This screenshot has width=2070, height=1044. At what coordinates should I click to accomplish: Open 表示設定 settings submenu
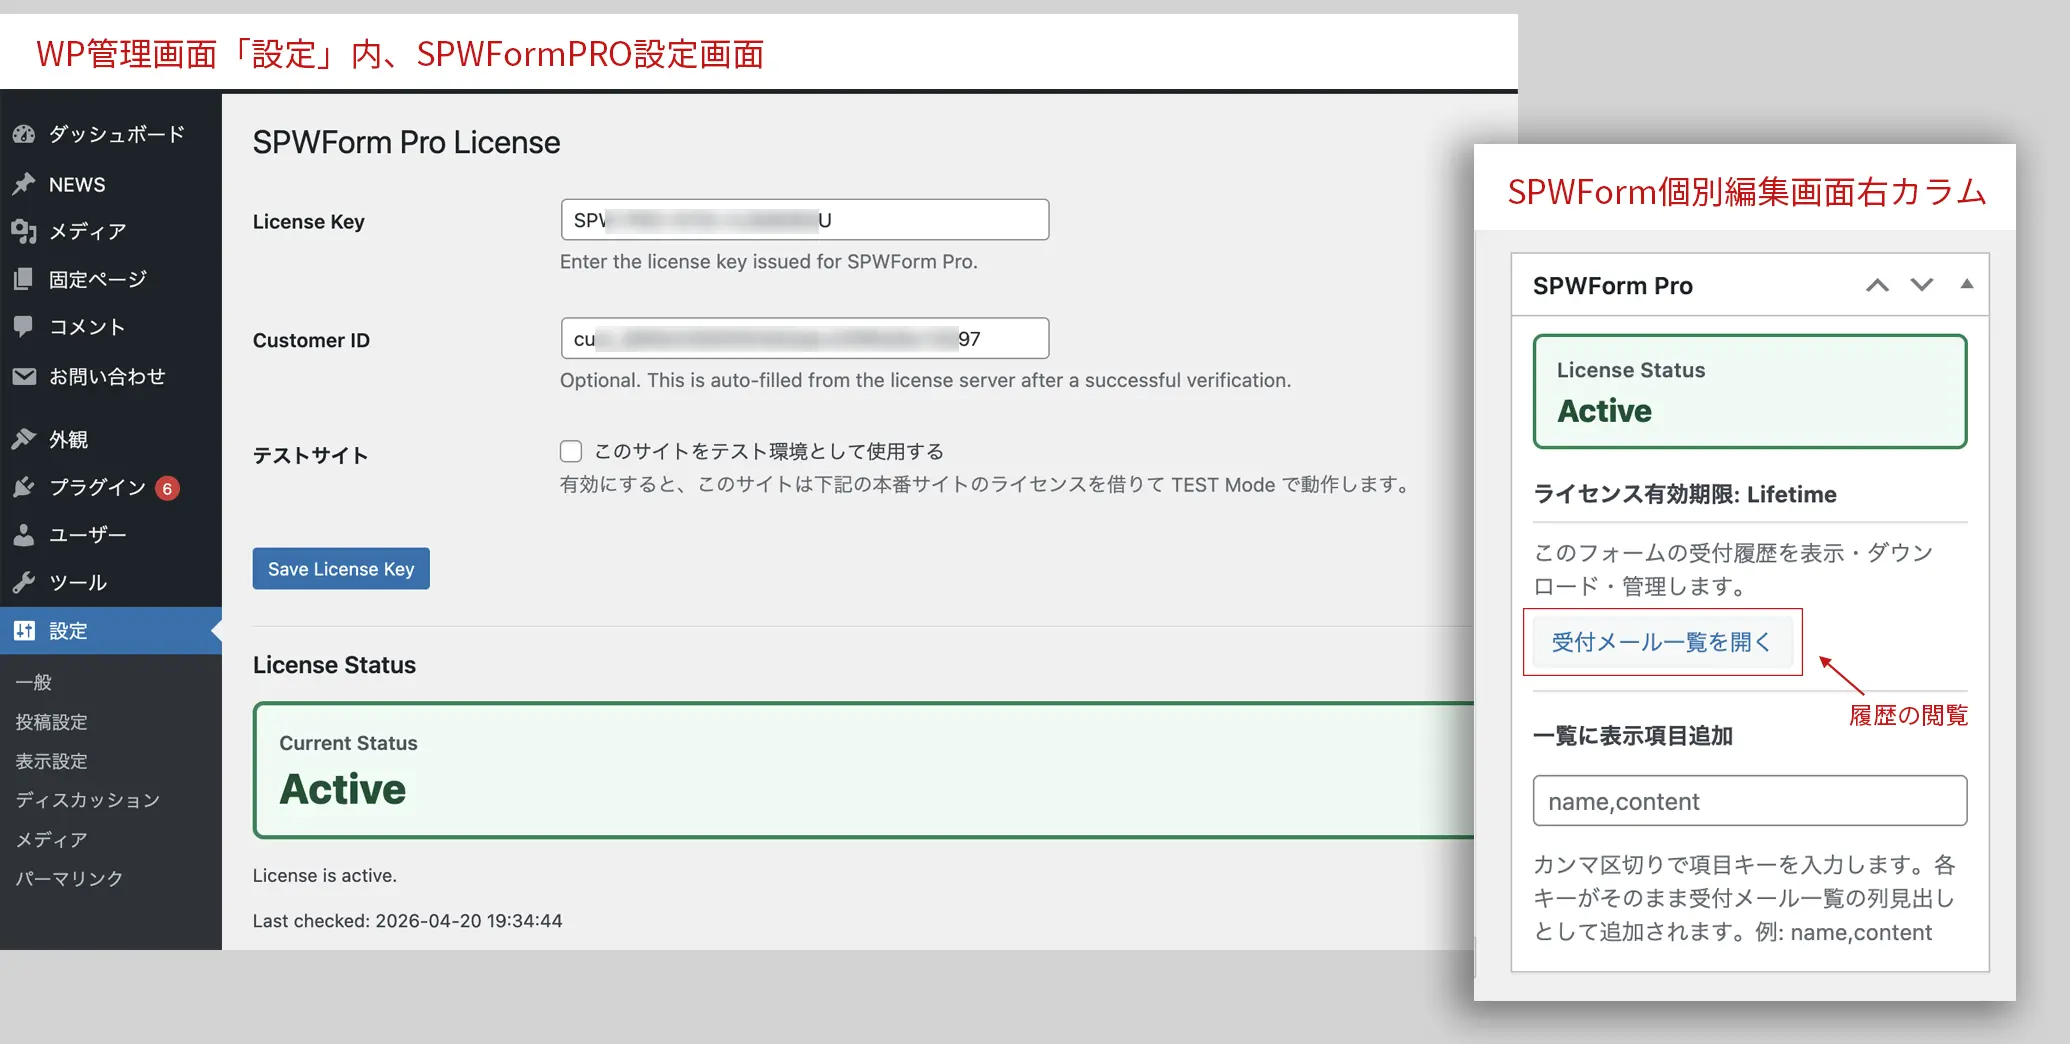pos(52,761)
